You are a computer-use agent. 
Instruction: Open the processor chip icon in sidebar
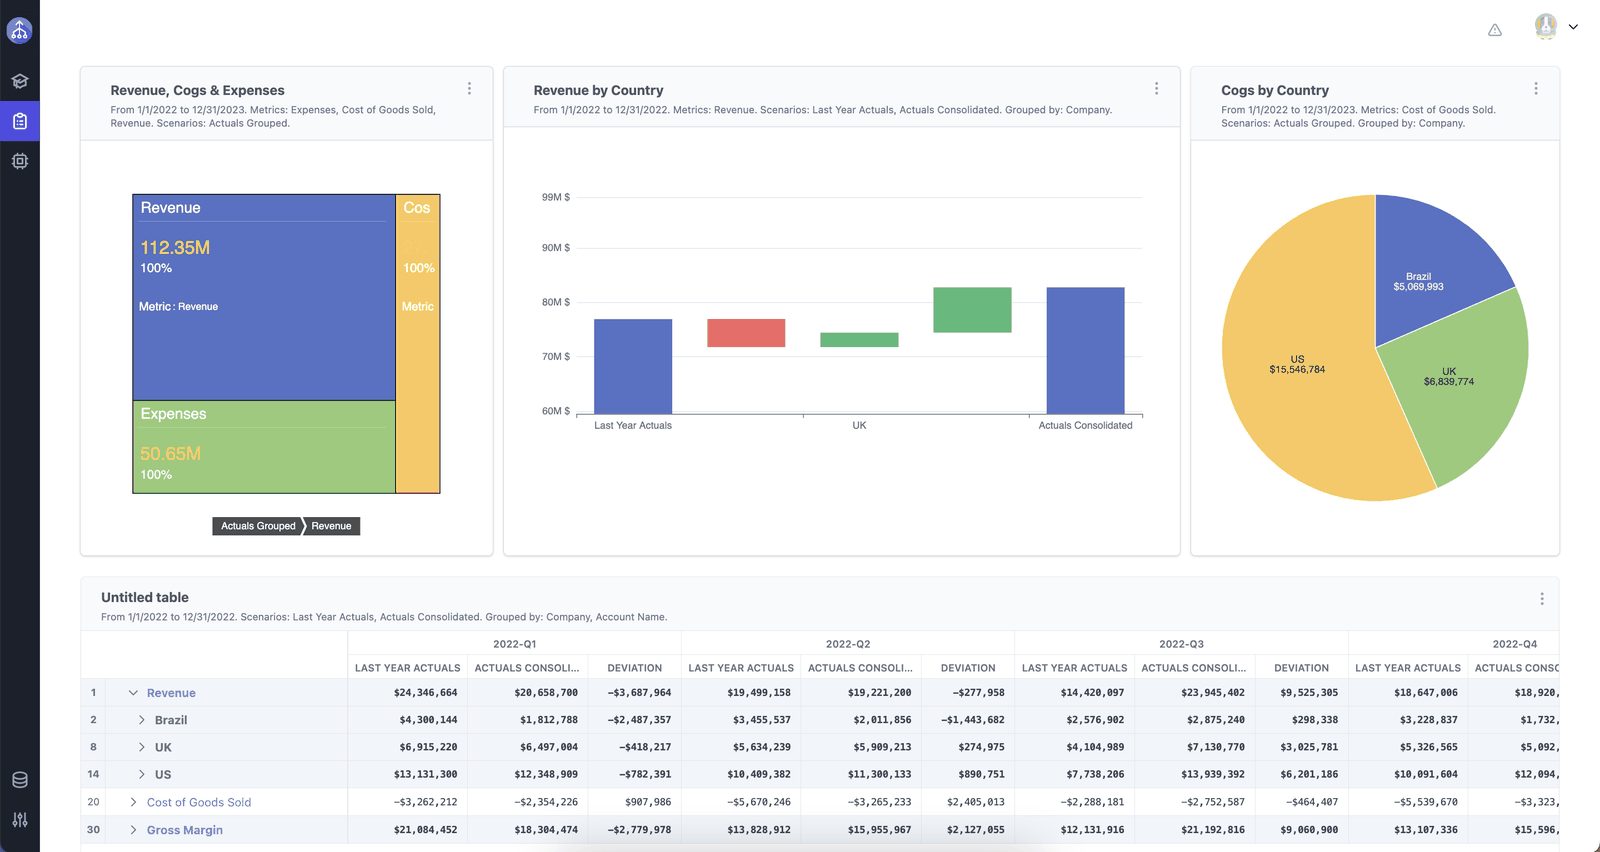point(19,160)
